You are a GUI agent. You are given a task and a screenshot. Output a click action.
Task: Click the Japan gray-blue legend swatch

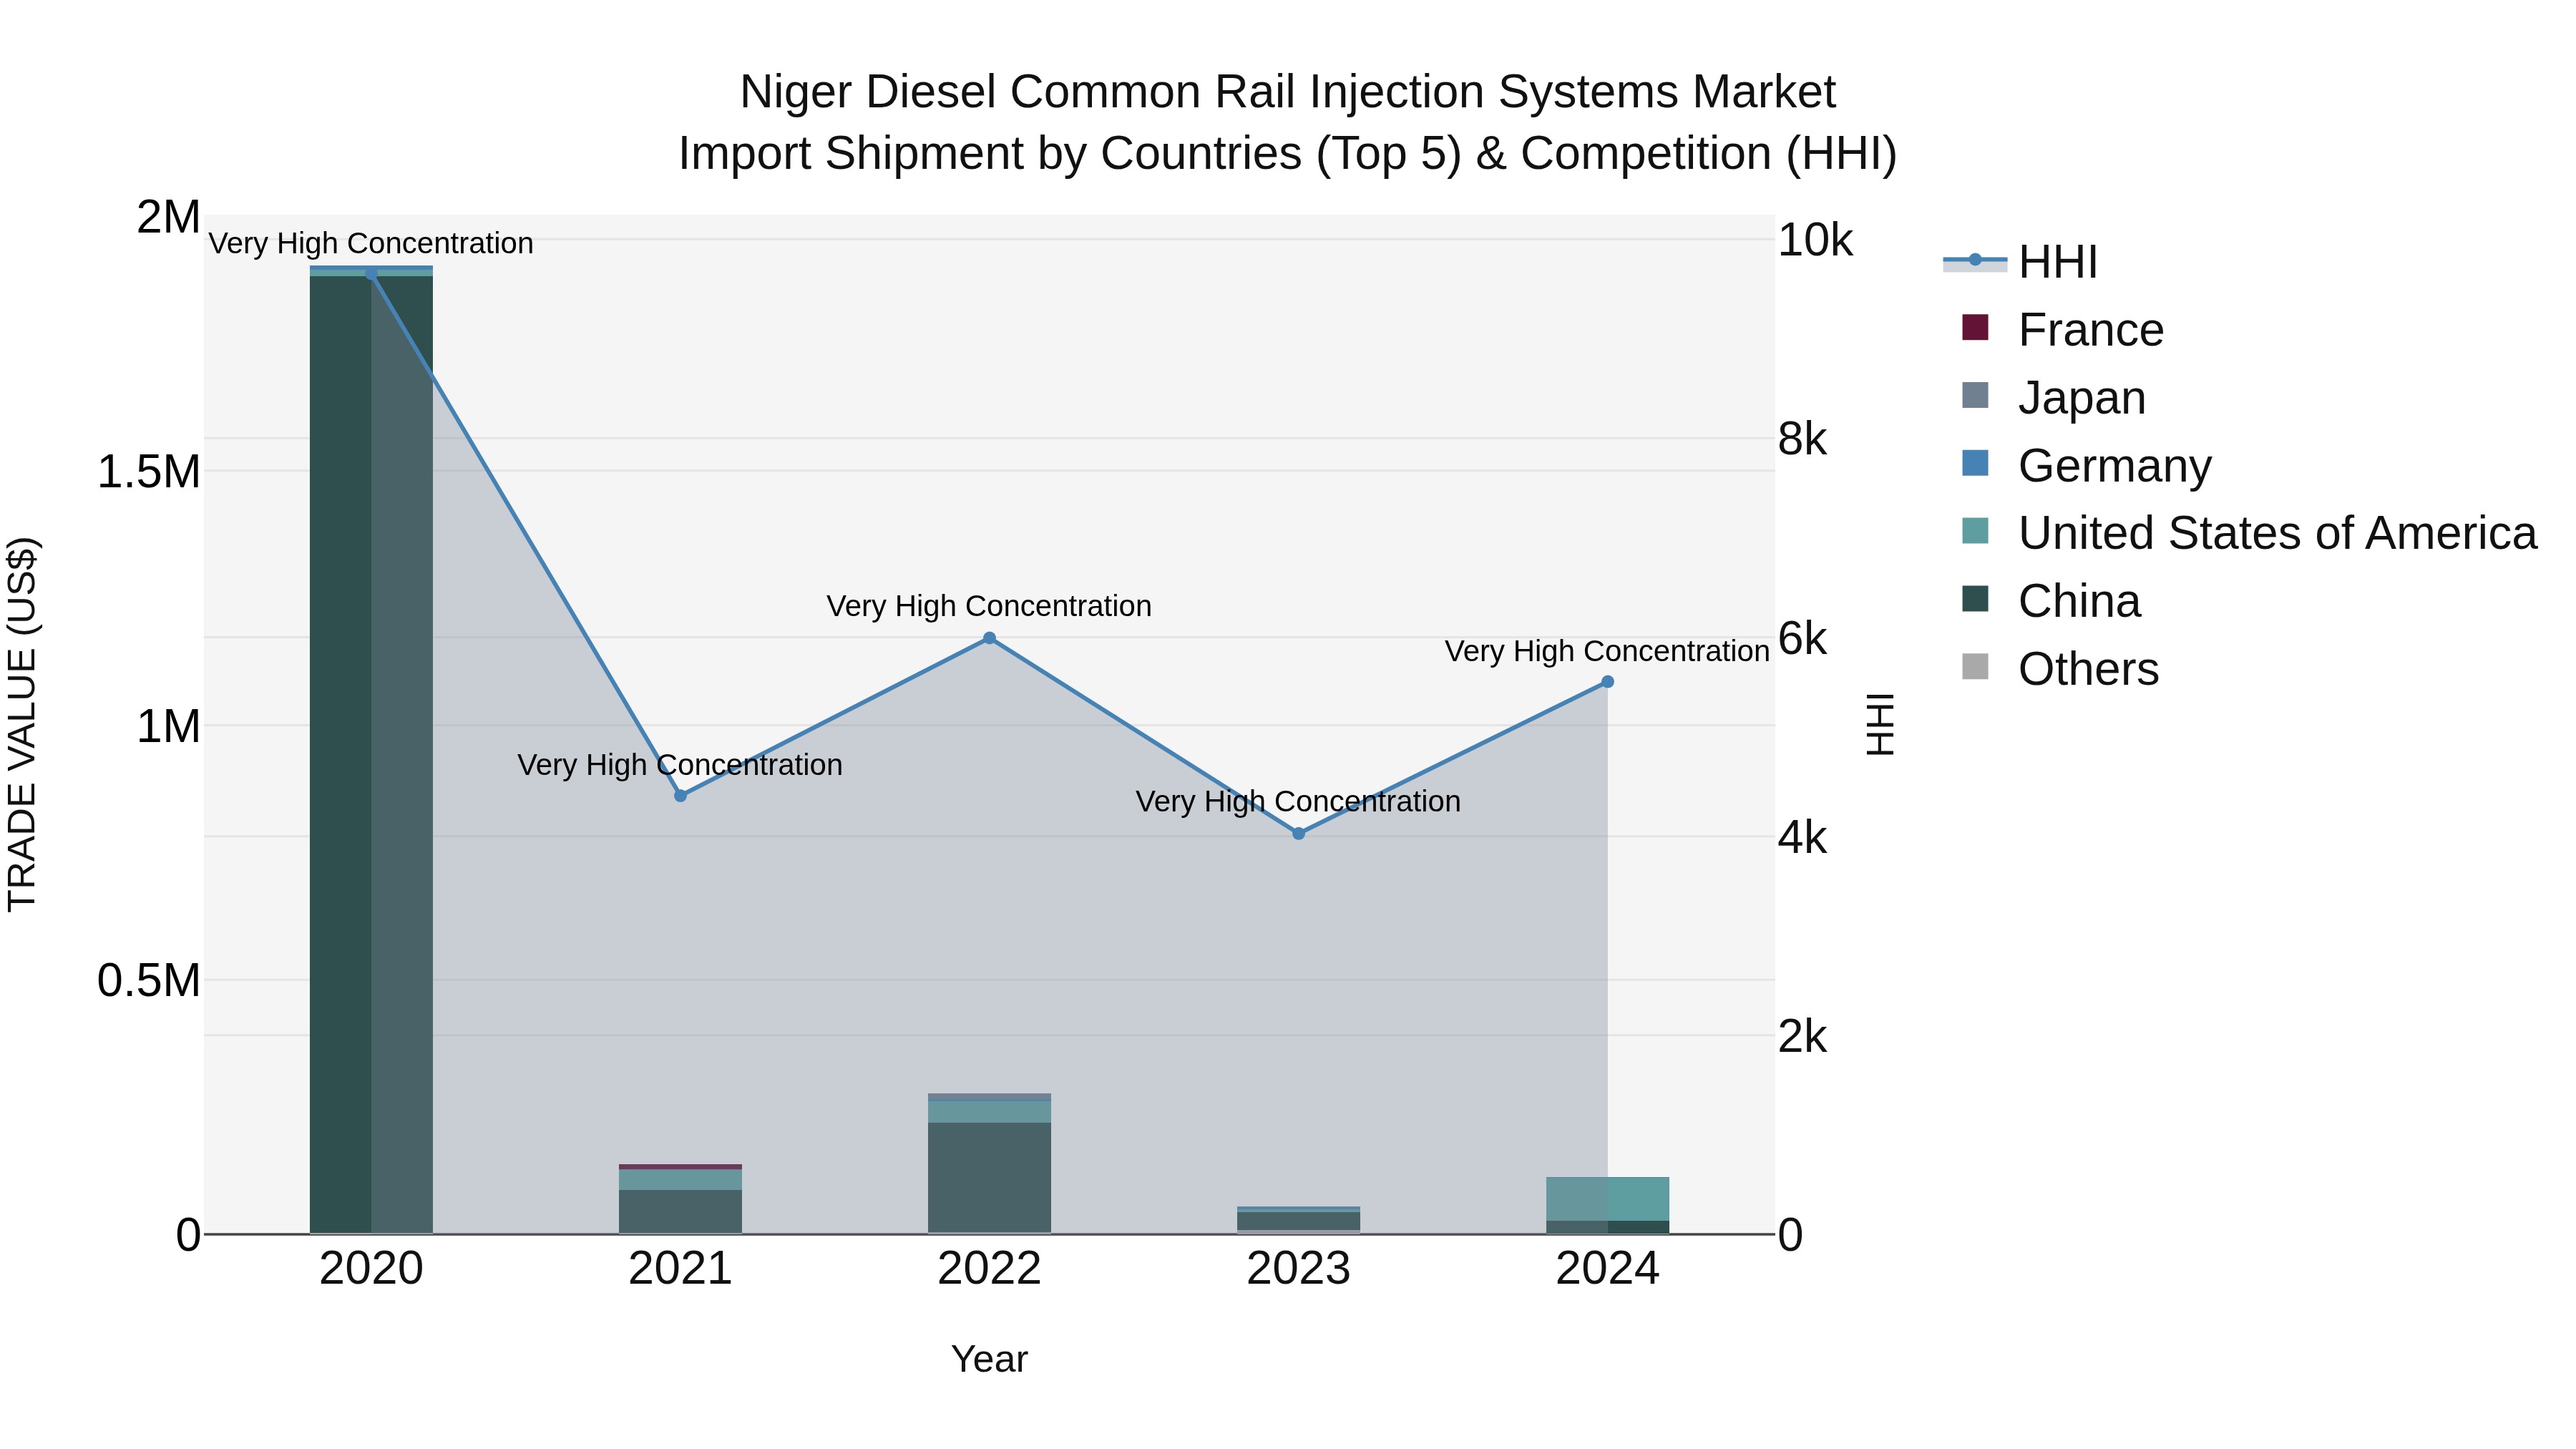(x=1975, y=395)
